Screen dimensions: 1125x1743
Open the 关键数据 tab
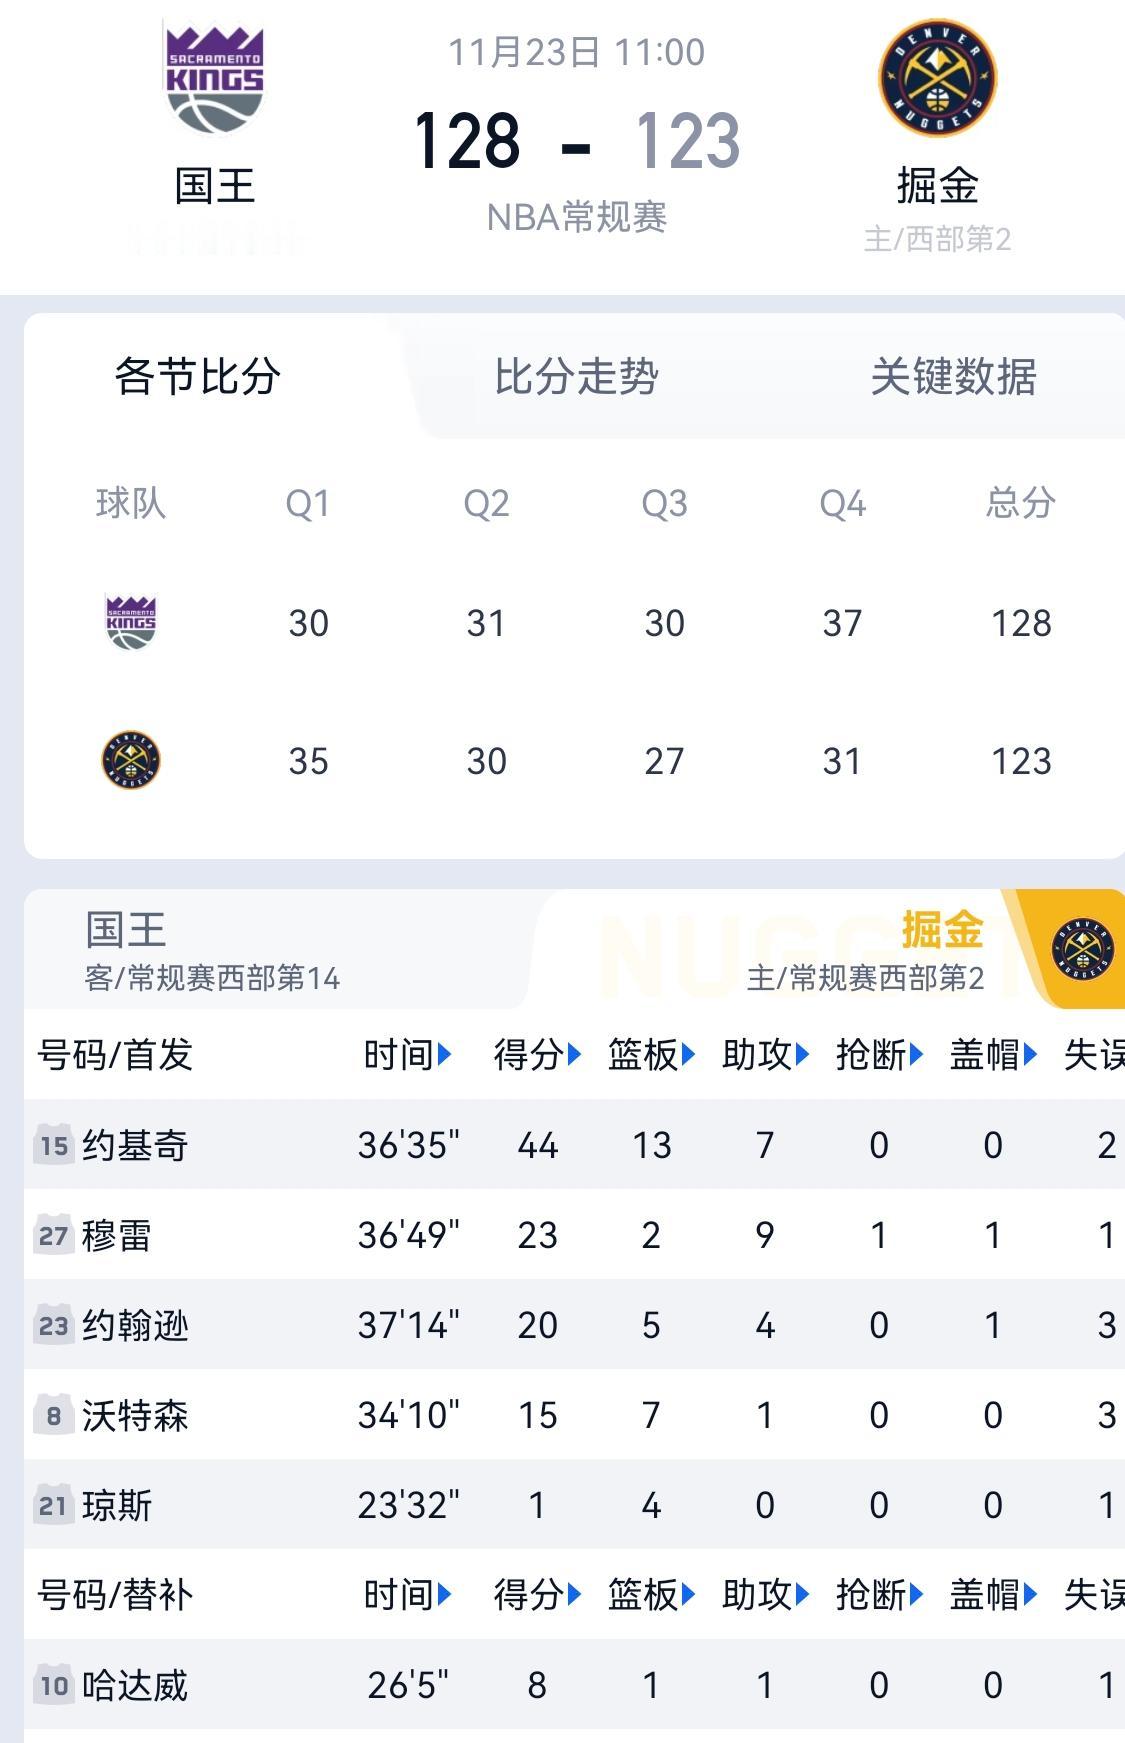point(953,377)
